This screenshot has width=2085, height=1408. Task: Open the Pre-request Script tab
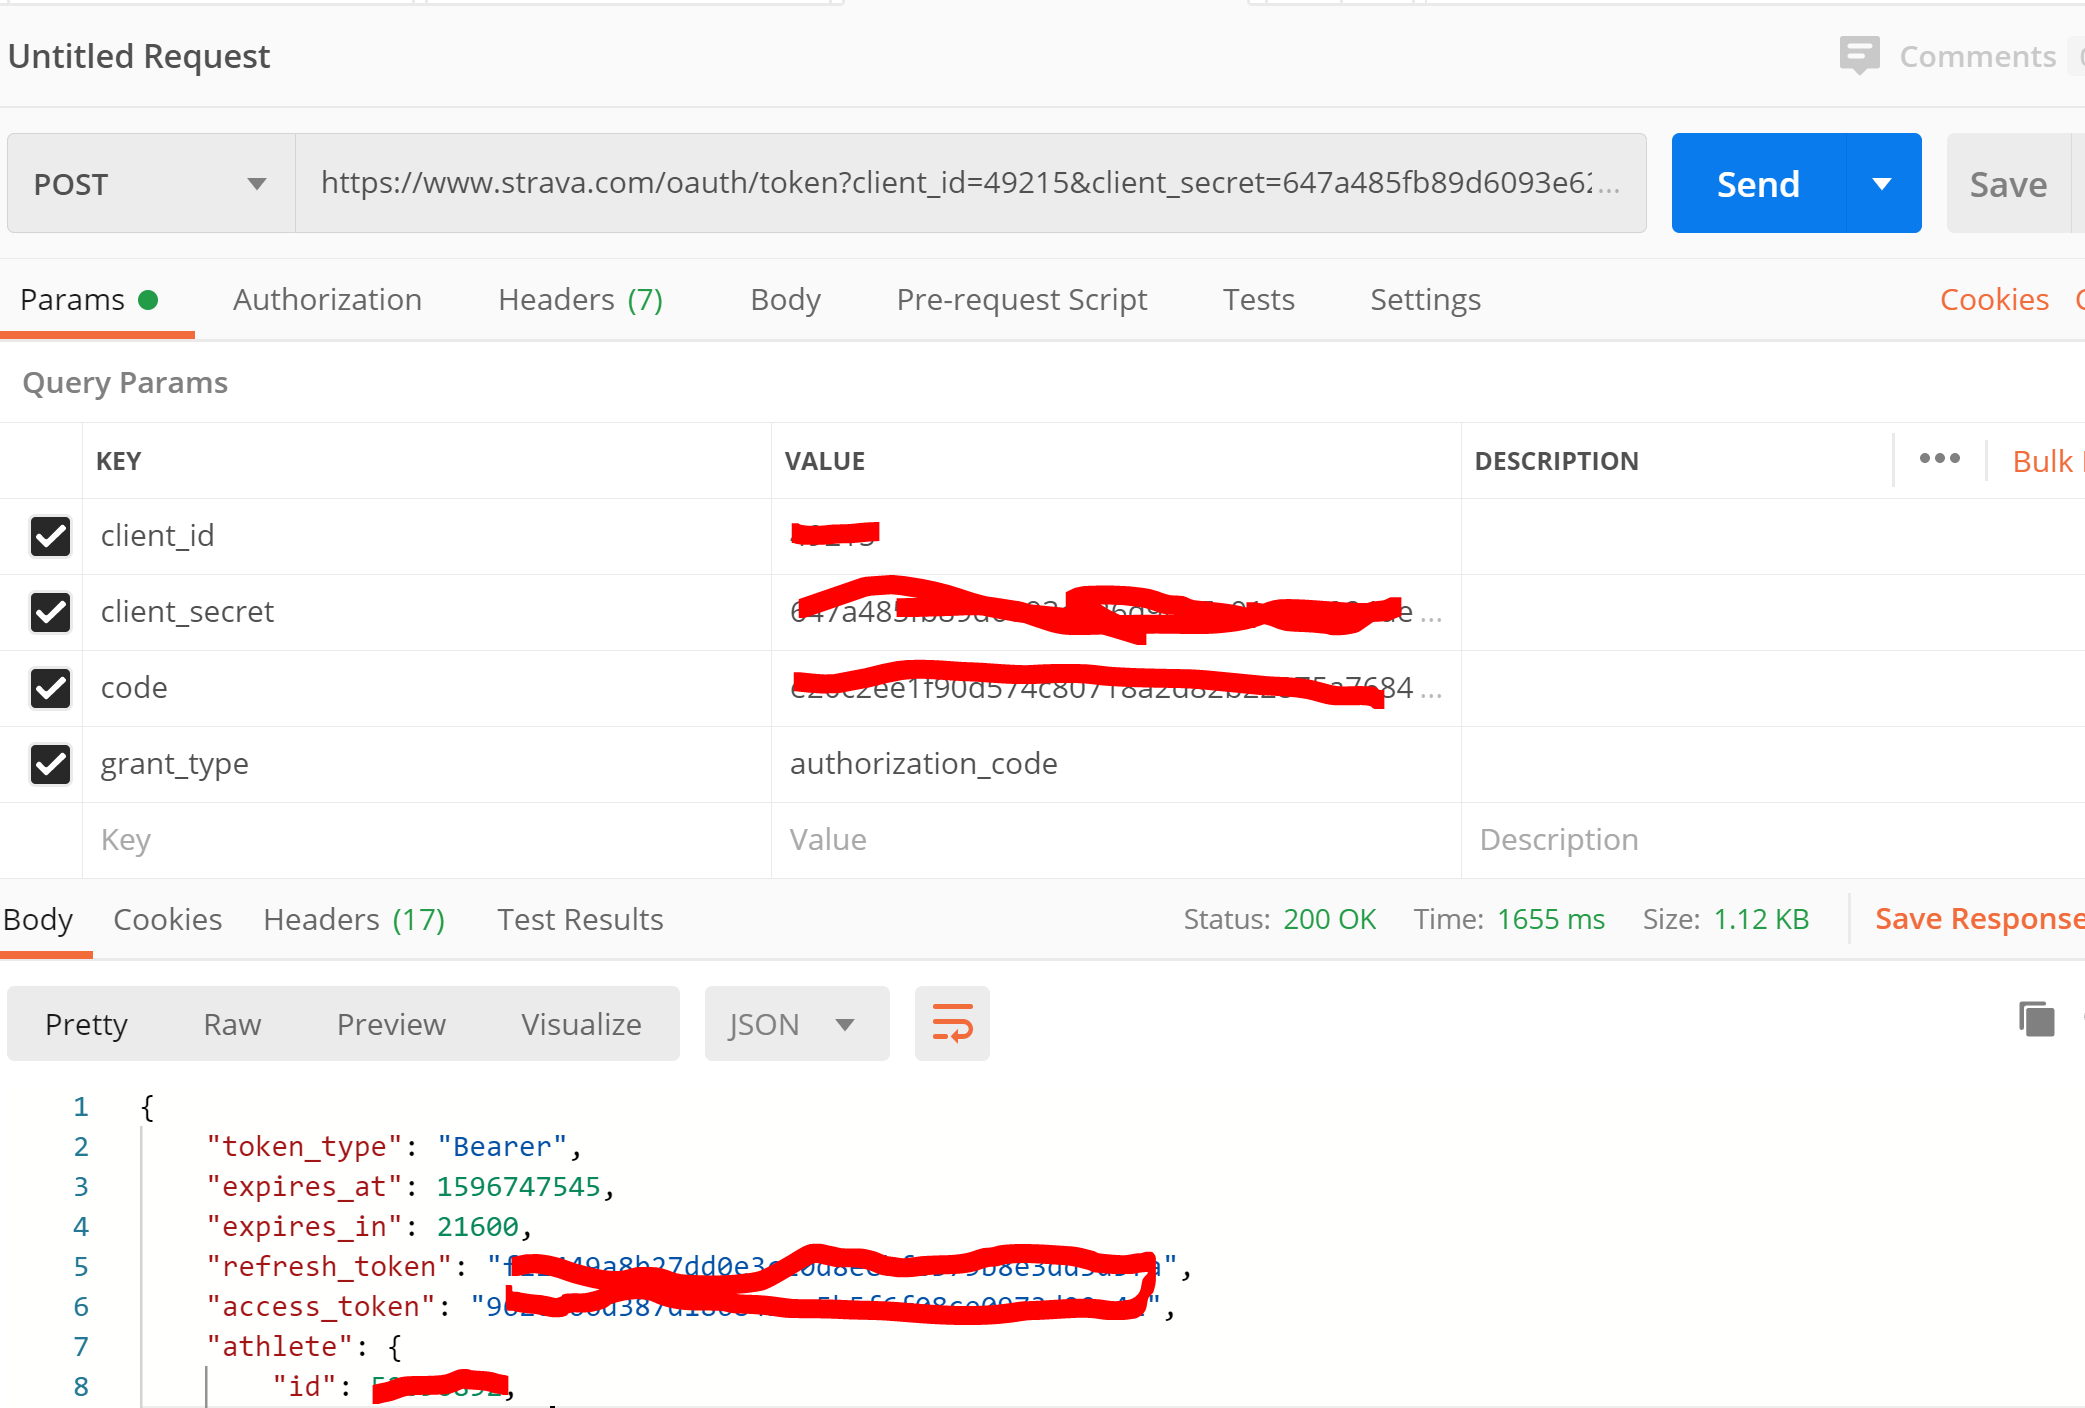point(1021,300)
